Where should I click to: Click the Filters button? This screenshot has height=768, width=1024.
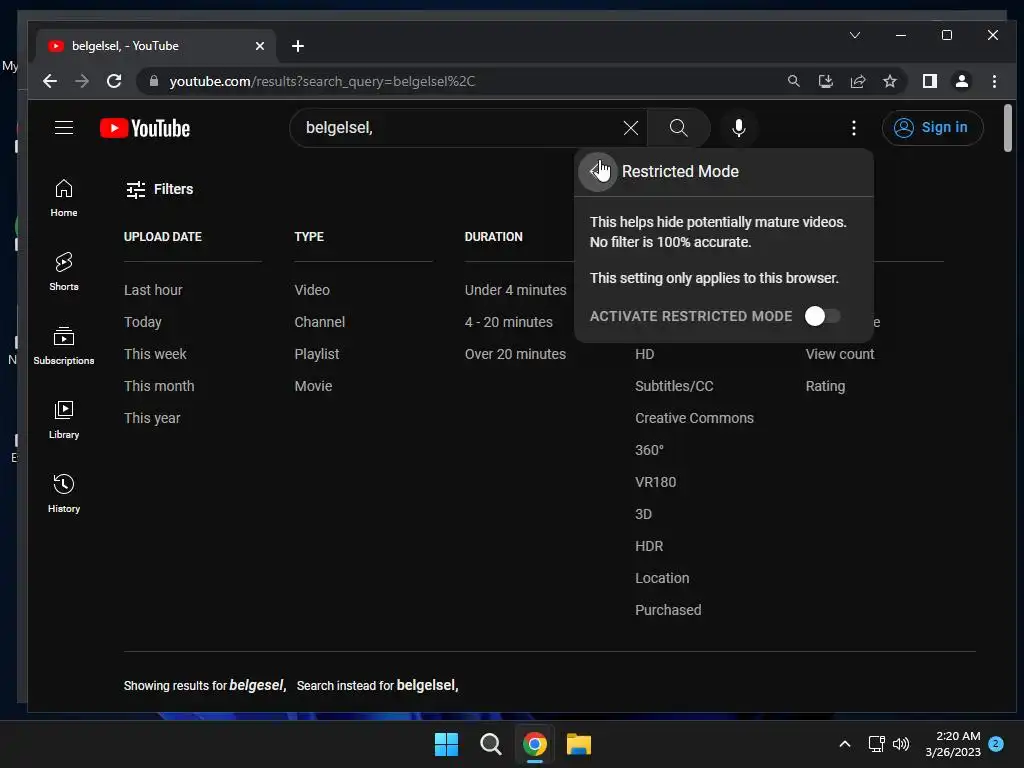coord(159,189)
